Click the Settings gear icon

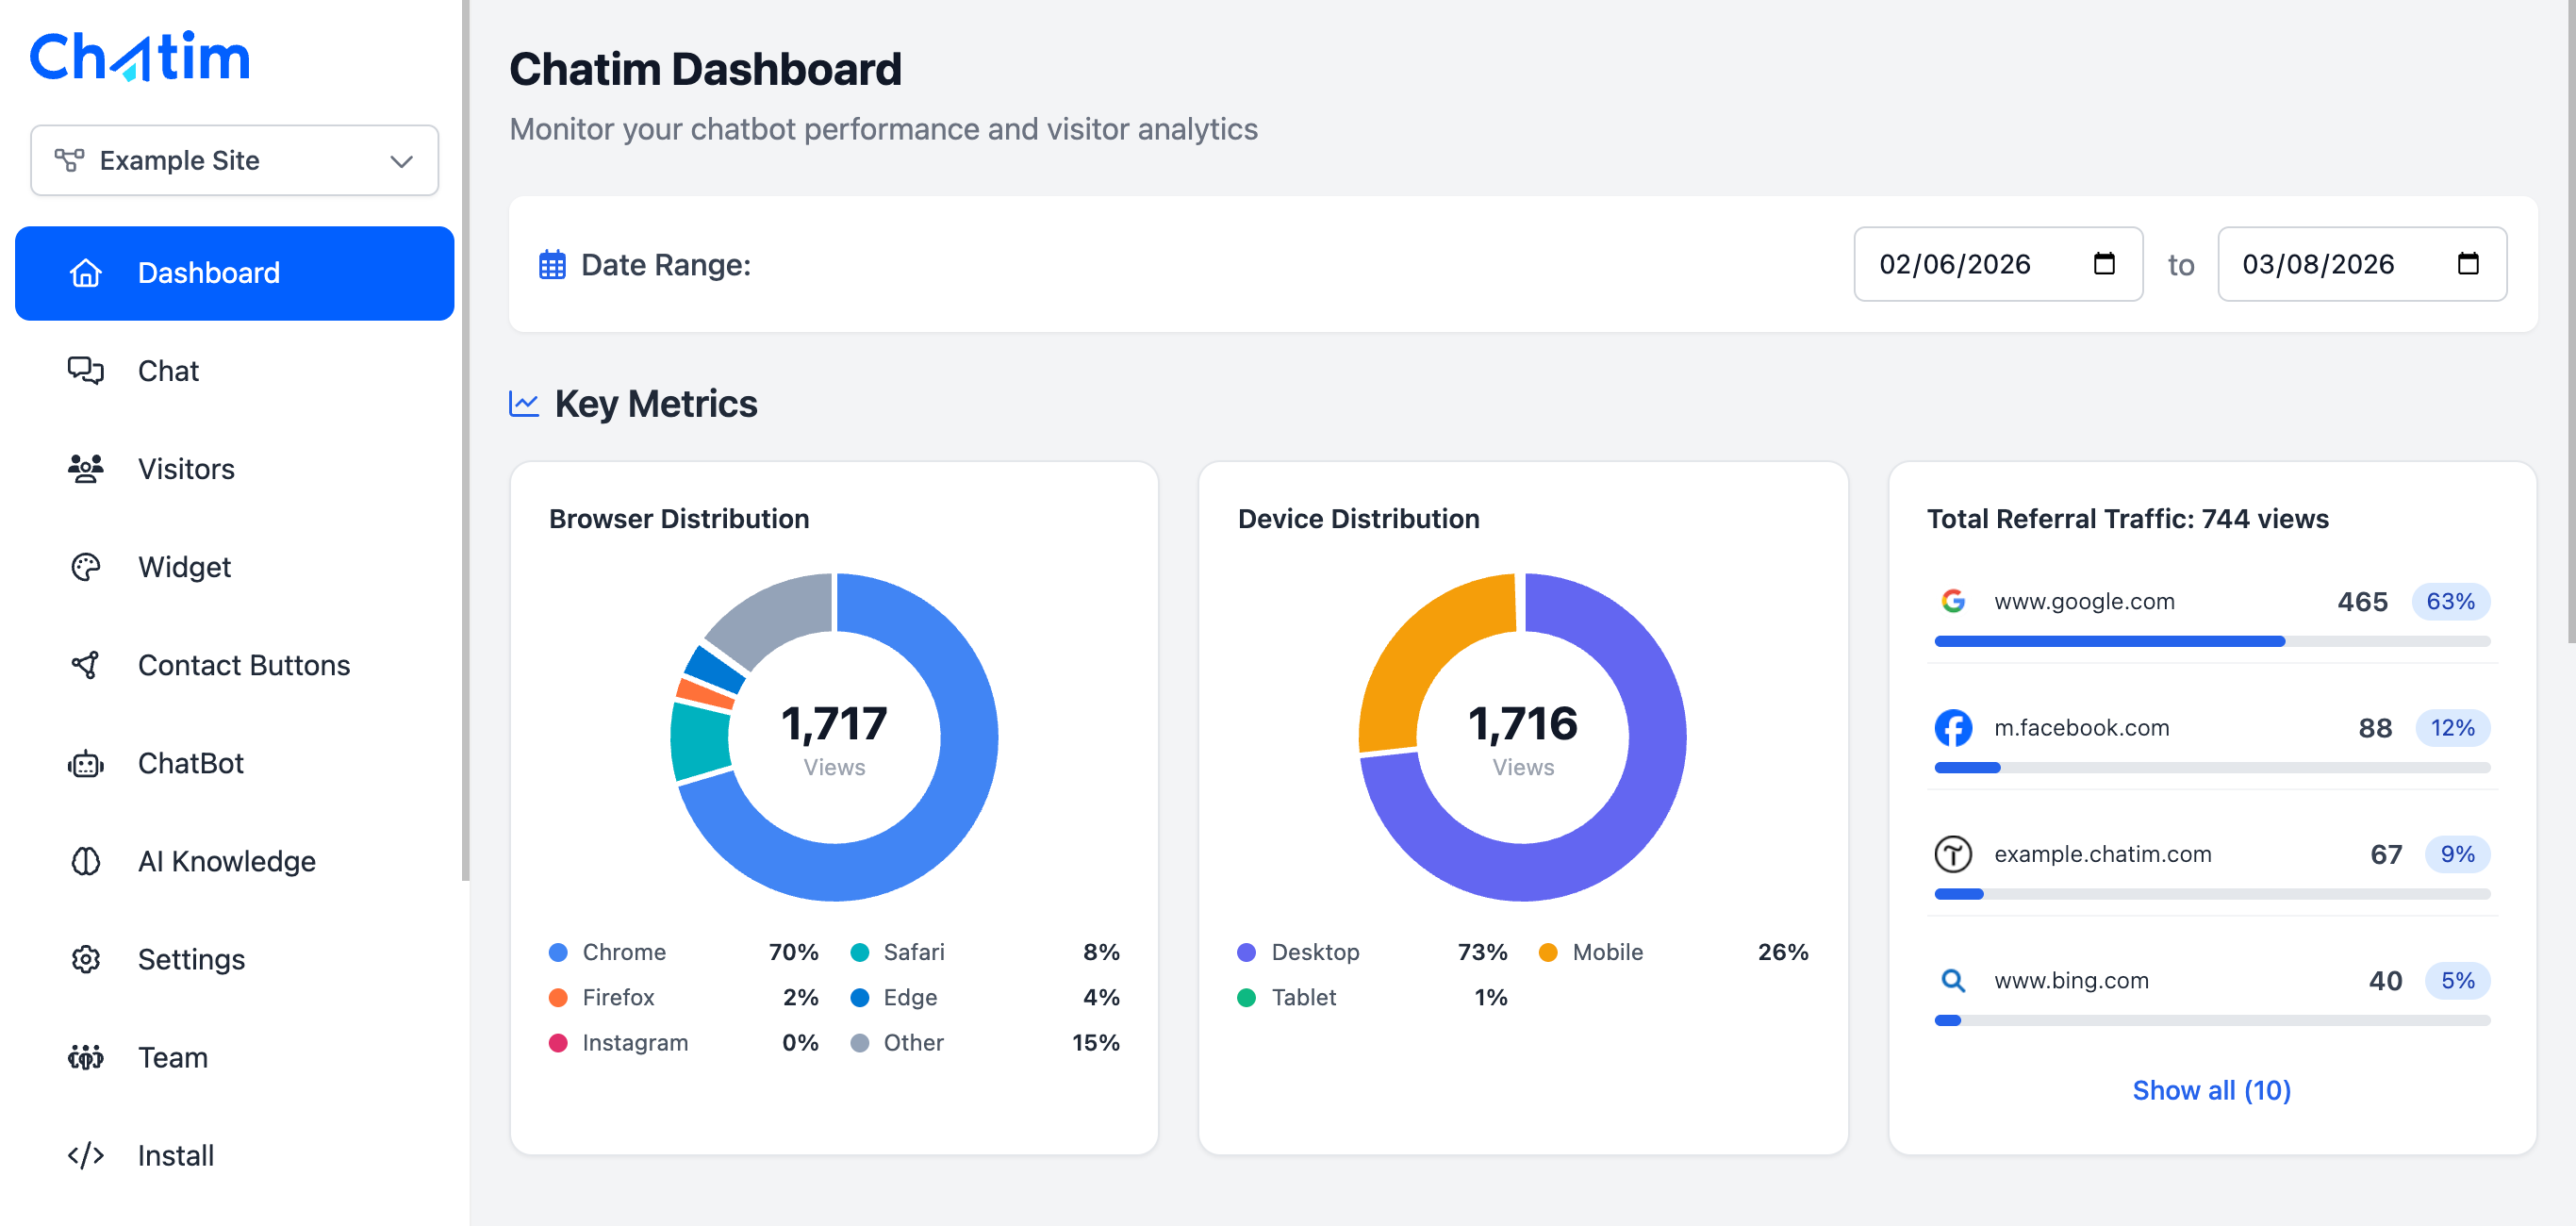click(x=85, y=959)
